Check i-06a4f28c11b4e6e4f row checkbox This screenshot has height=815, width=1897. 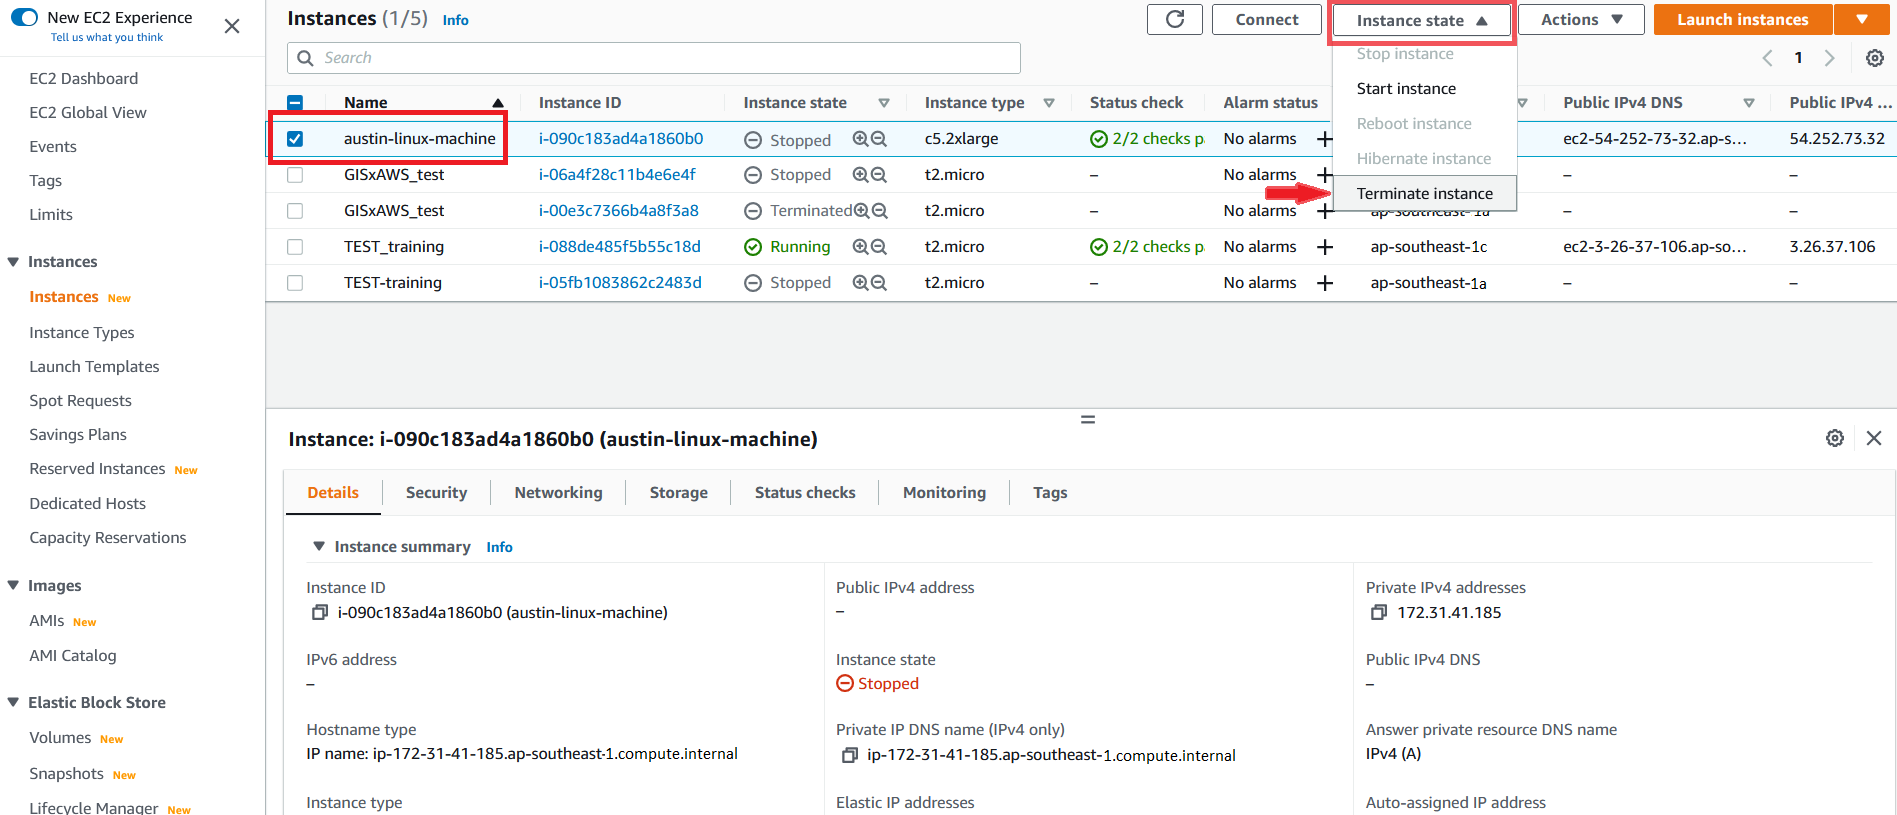coord(295,175)
